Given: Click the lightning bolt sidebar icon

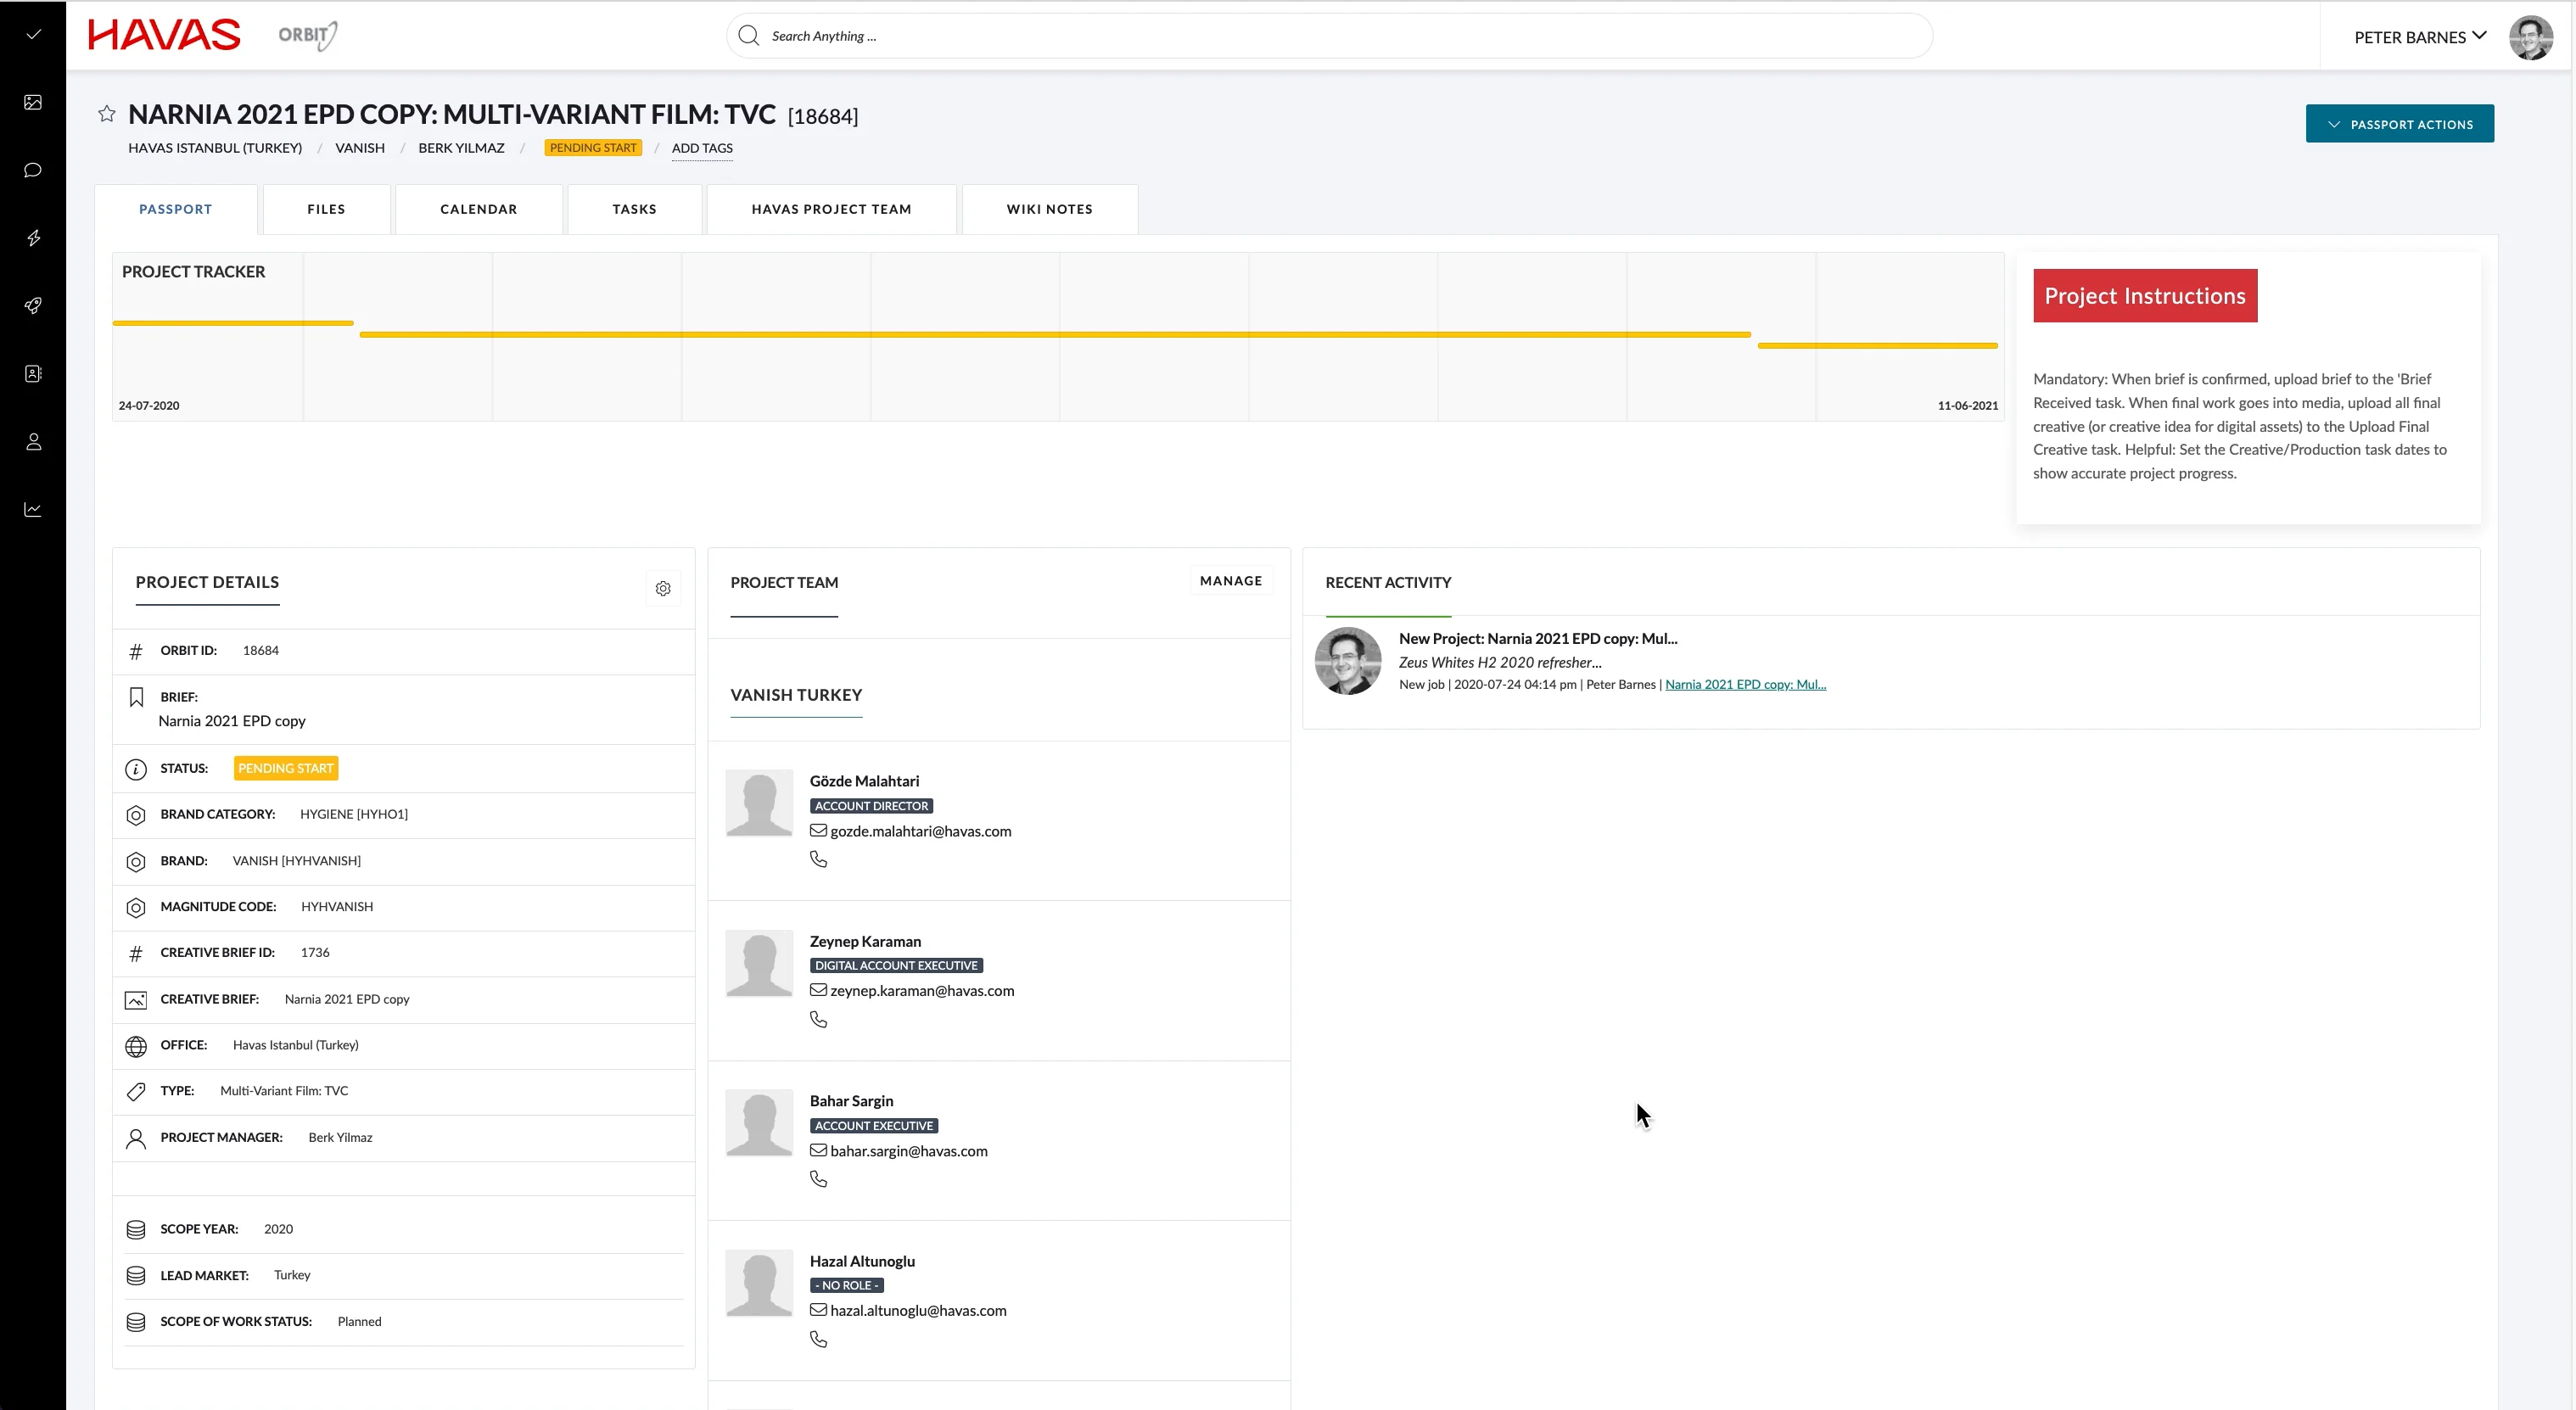Looking at the screenshot, I should [x=33, y=238].
